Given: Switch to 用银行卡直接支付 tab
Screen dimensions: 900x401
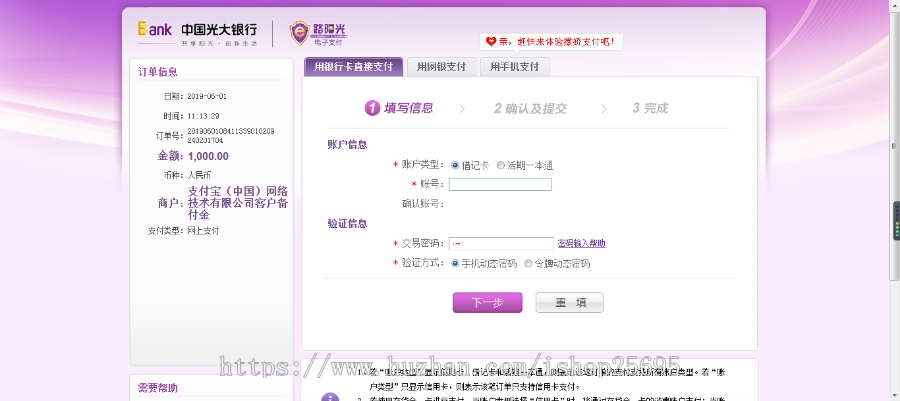Looking at the screenshot, I should pos(354,67).
